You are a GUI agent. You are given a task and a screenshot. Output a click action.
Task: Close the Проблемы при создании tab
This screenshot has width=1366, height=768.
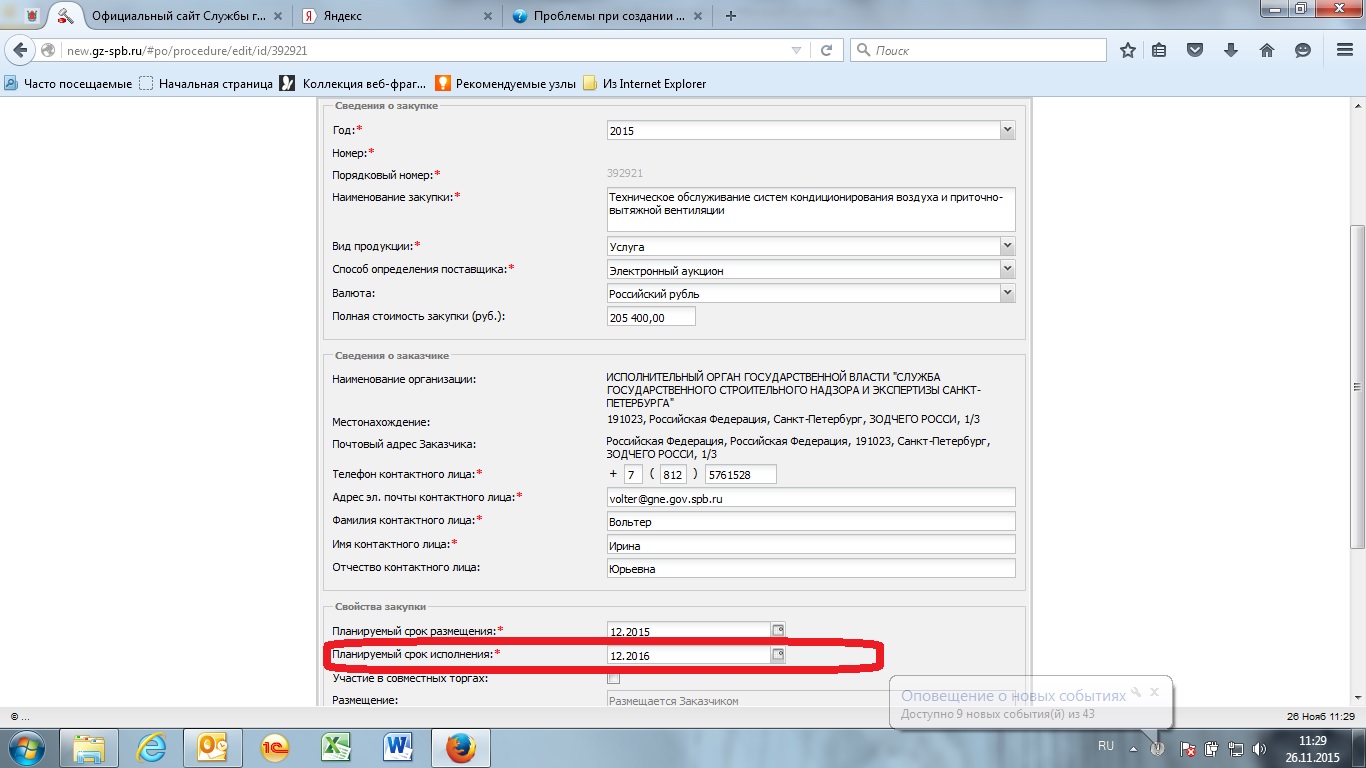(x=700, y=16)
